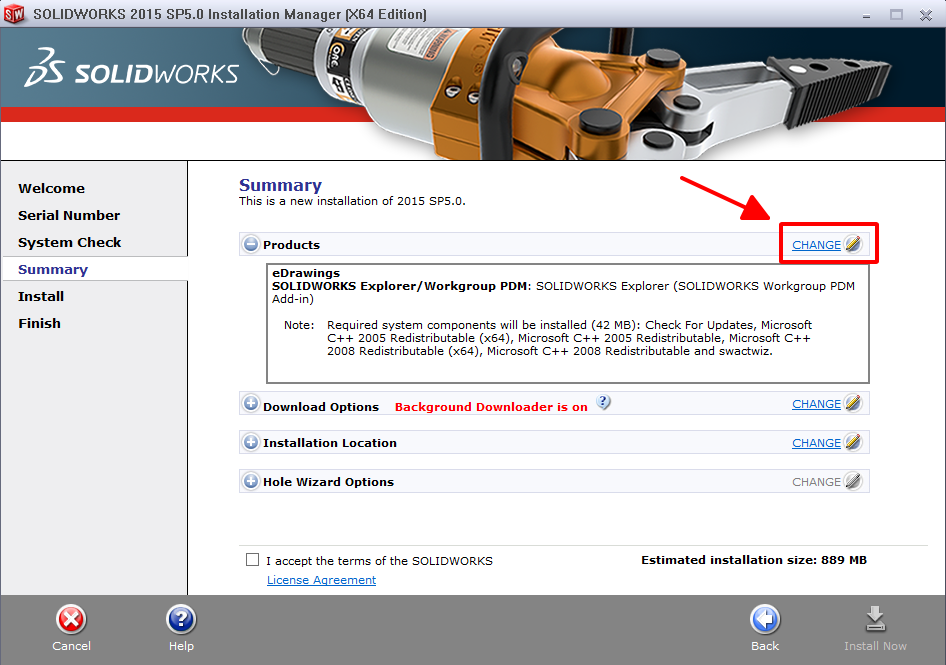
Task: Click the Install Now download icon
Action: click(875, 619)
